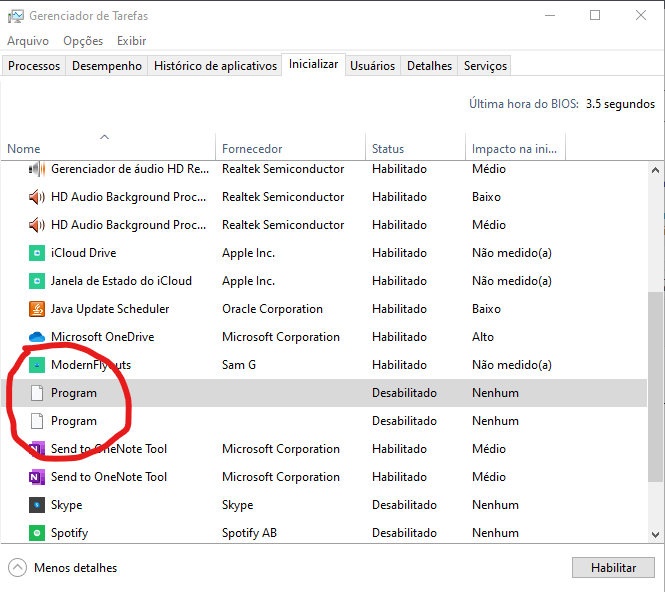Go to the Serviços tab
The width and height of the screenshot is (665, 592).
[485, 66]
